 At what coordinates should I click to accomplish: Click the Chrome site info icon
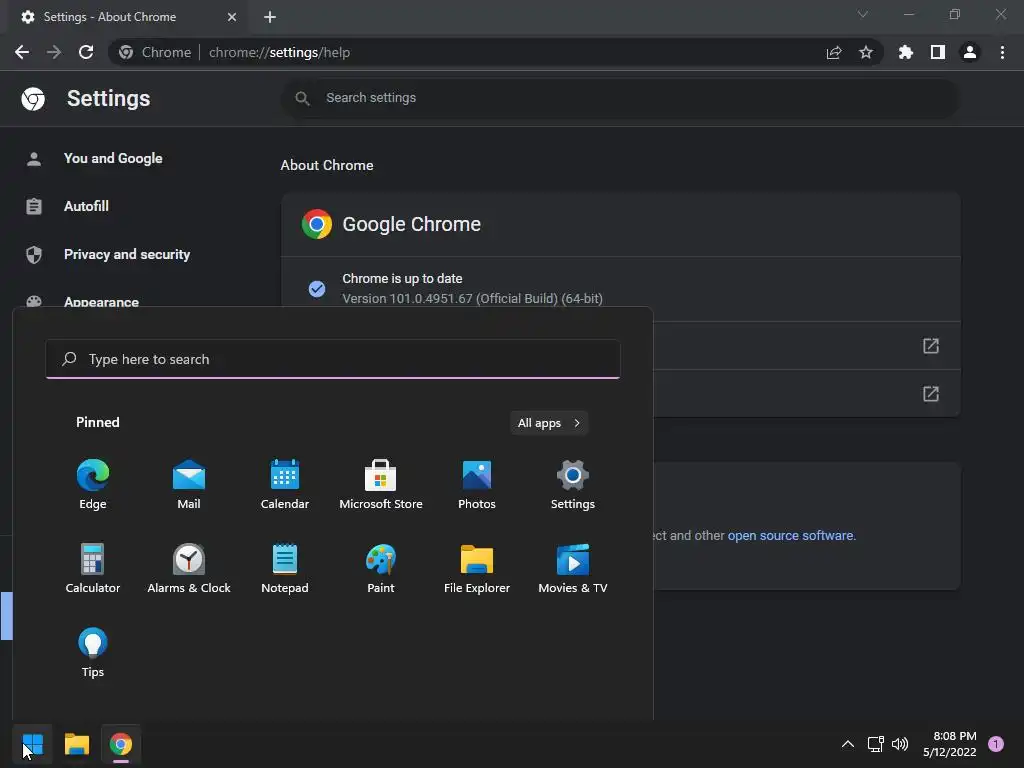point(126,52)
